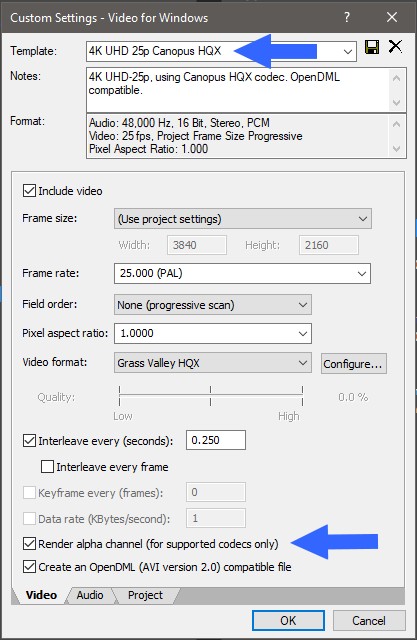
Task: Delete the template with the X icon
Action: pos(395,47)
